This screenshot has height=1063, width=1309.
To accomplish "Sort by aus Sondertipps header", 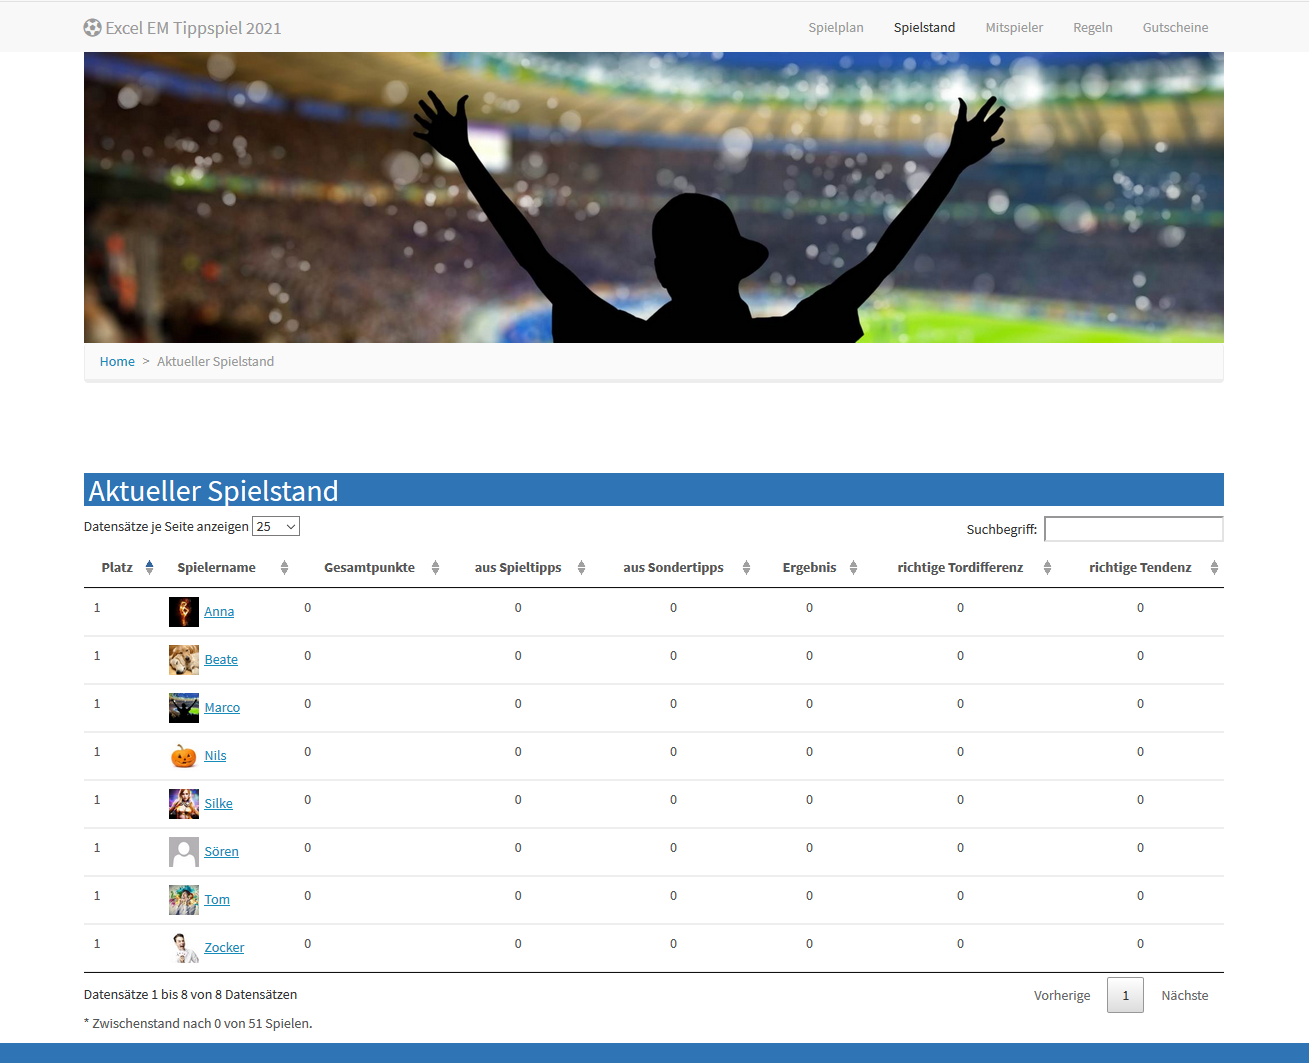I will pos(673,567).
